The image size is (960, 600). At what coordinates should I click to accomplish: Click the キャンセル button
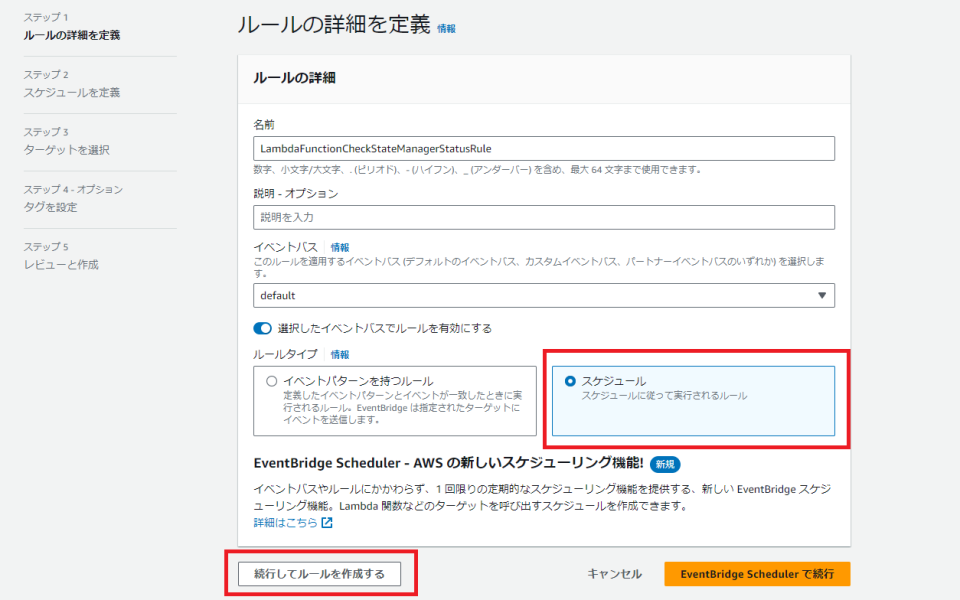click(615, 574)
